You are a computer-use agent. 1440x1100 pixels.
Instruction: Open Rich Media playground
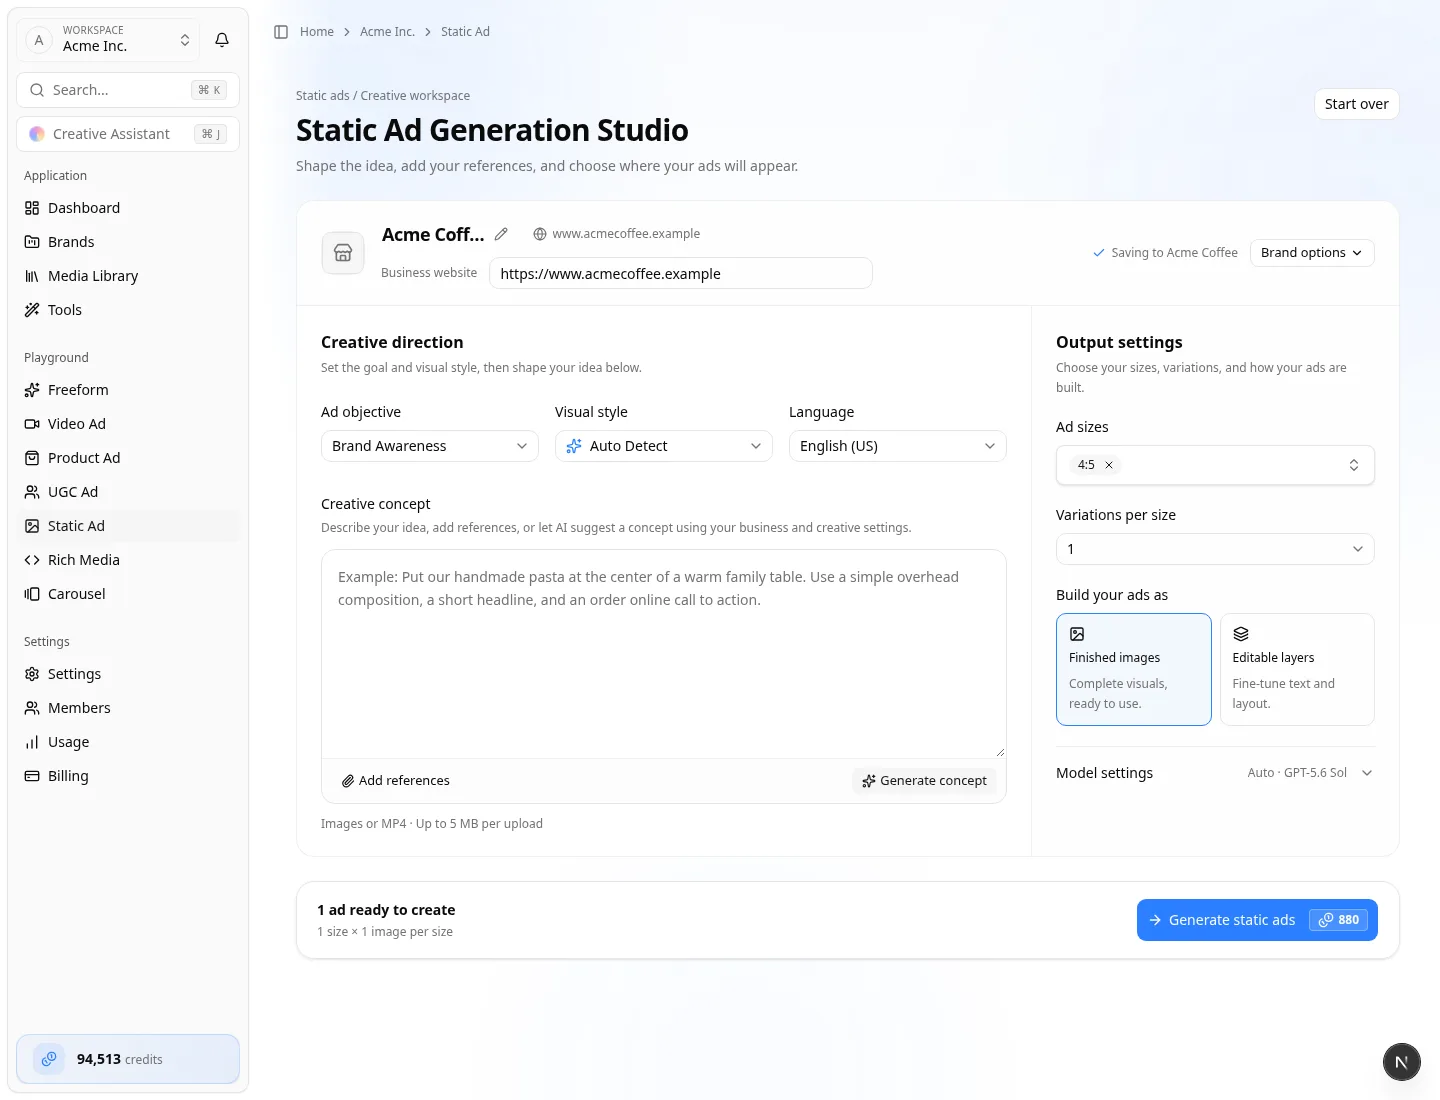point(128,560)
